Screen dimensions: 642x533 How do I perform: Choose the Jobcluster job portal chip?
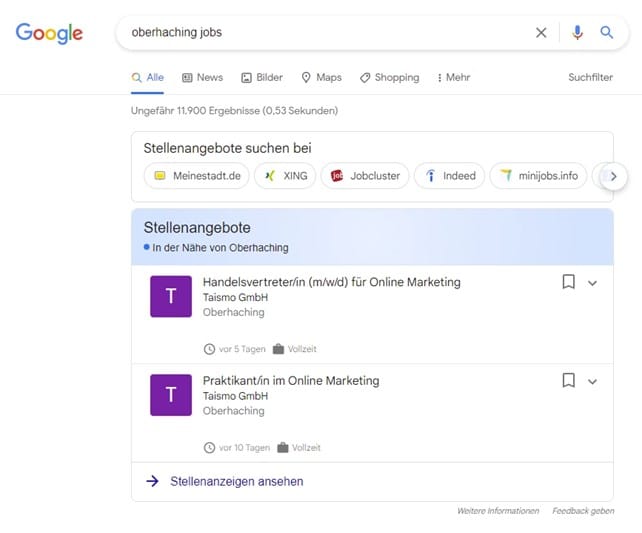[365, 176]
